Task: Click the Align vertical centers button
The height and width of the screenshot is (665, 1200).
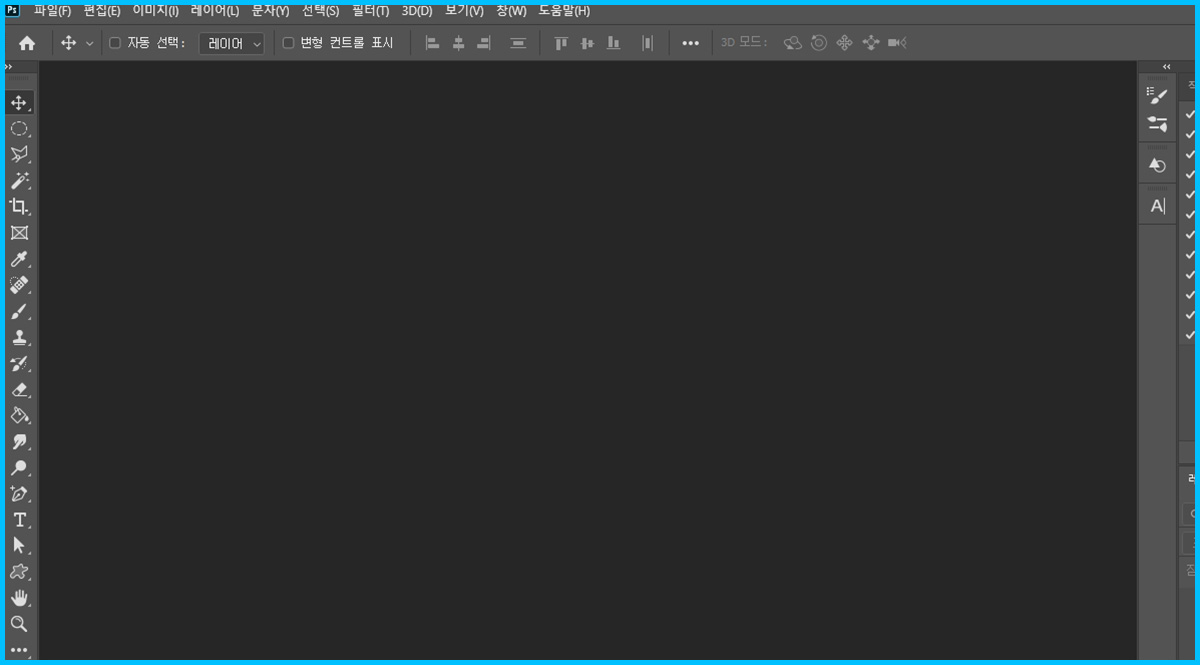Action: 587,43
